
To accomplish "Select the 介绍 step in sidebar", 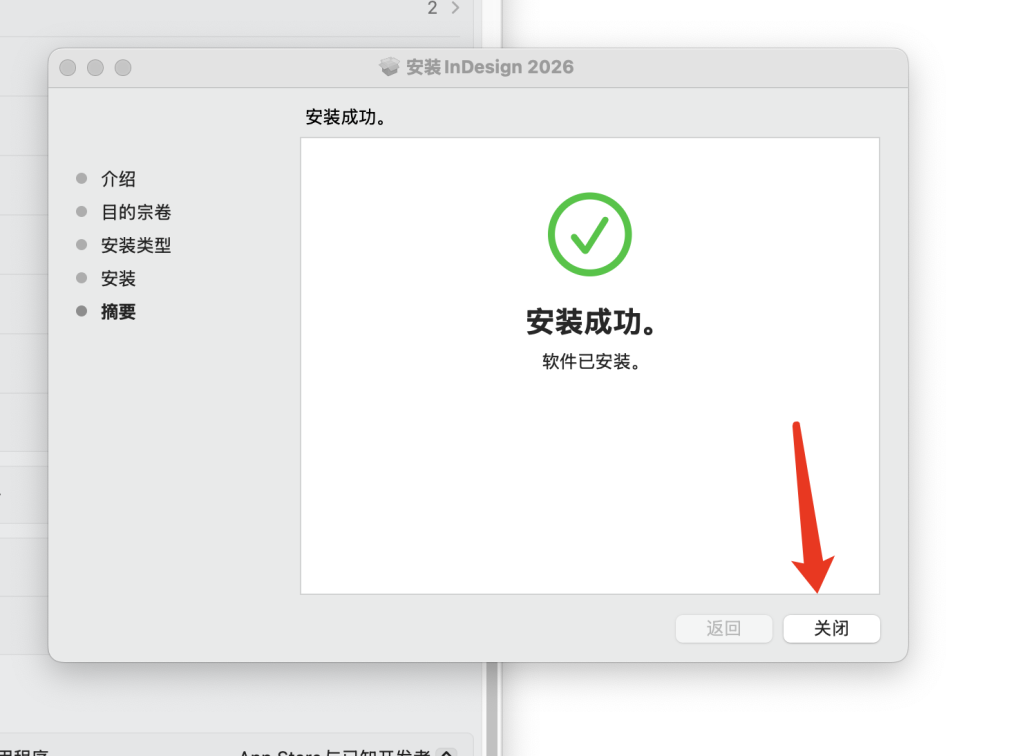I will tap(118, 179).
